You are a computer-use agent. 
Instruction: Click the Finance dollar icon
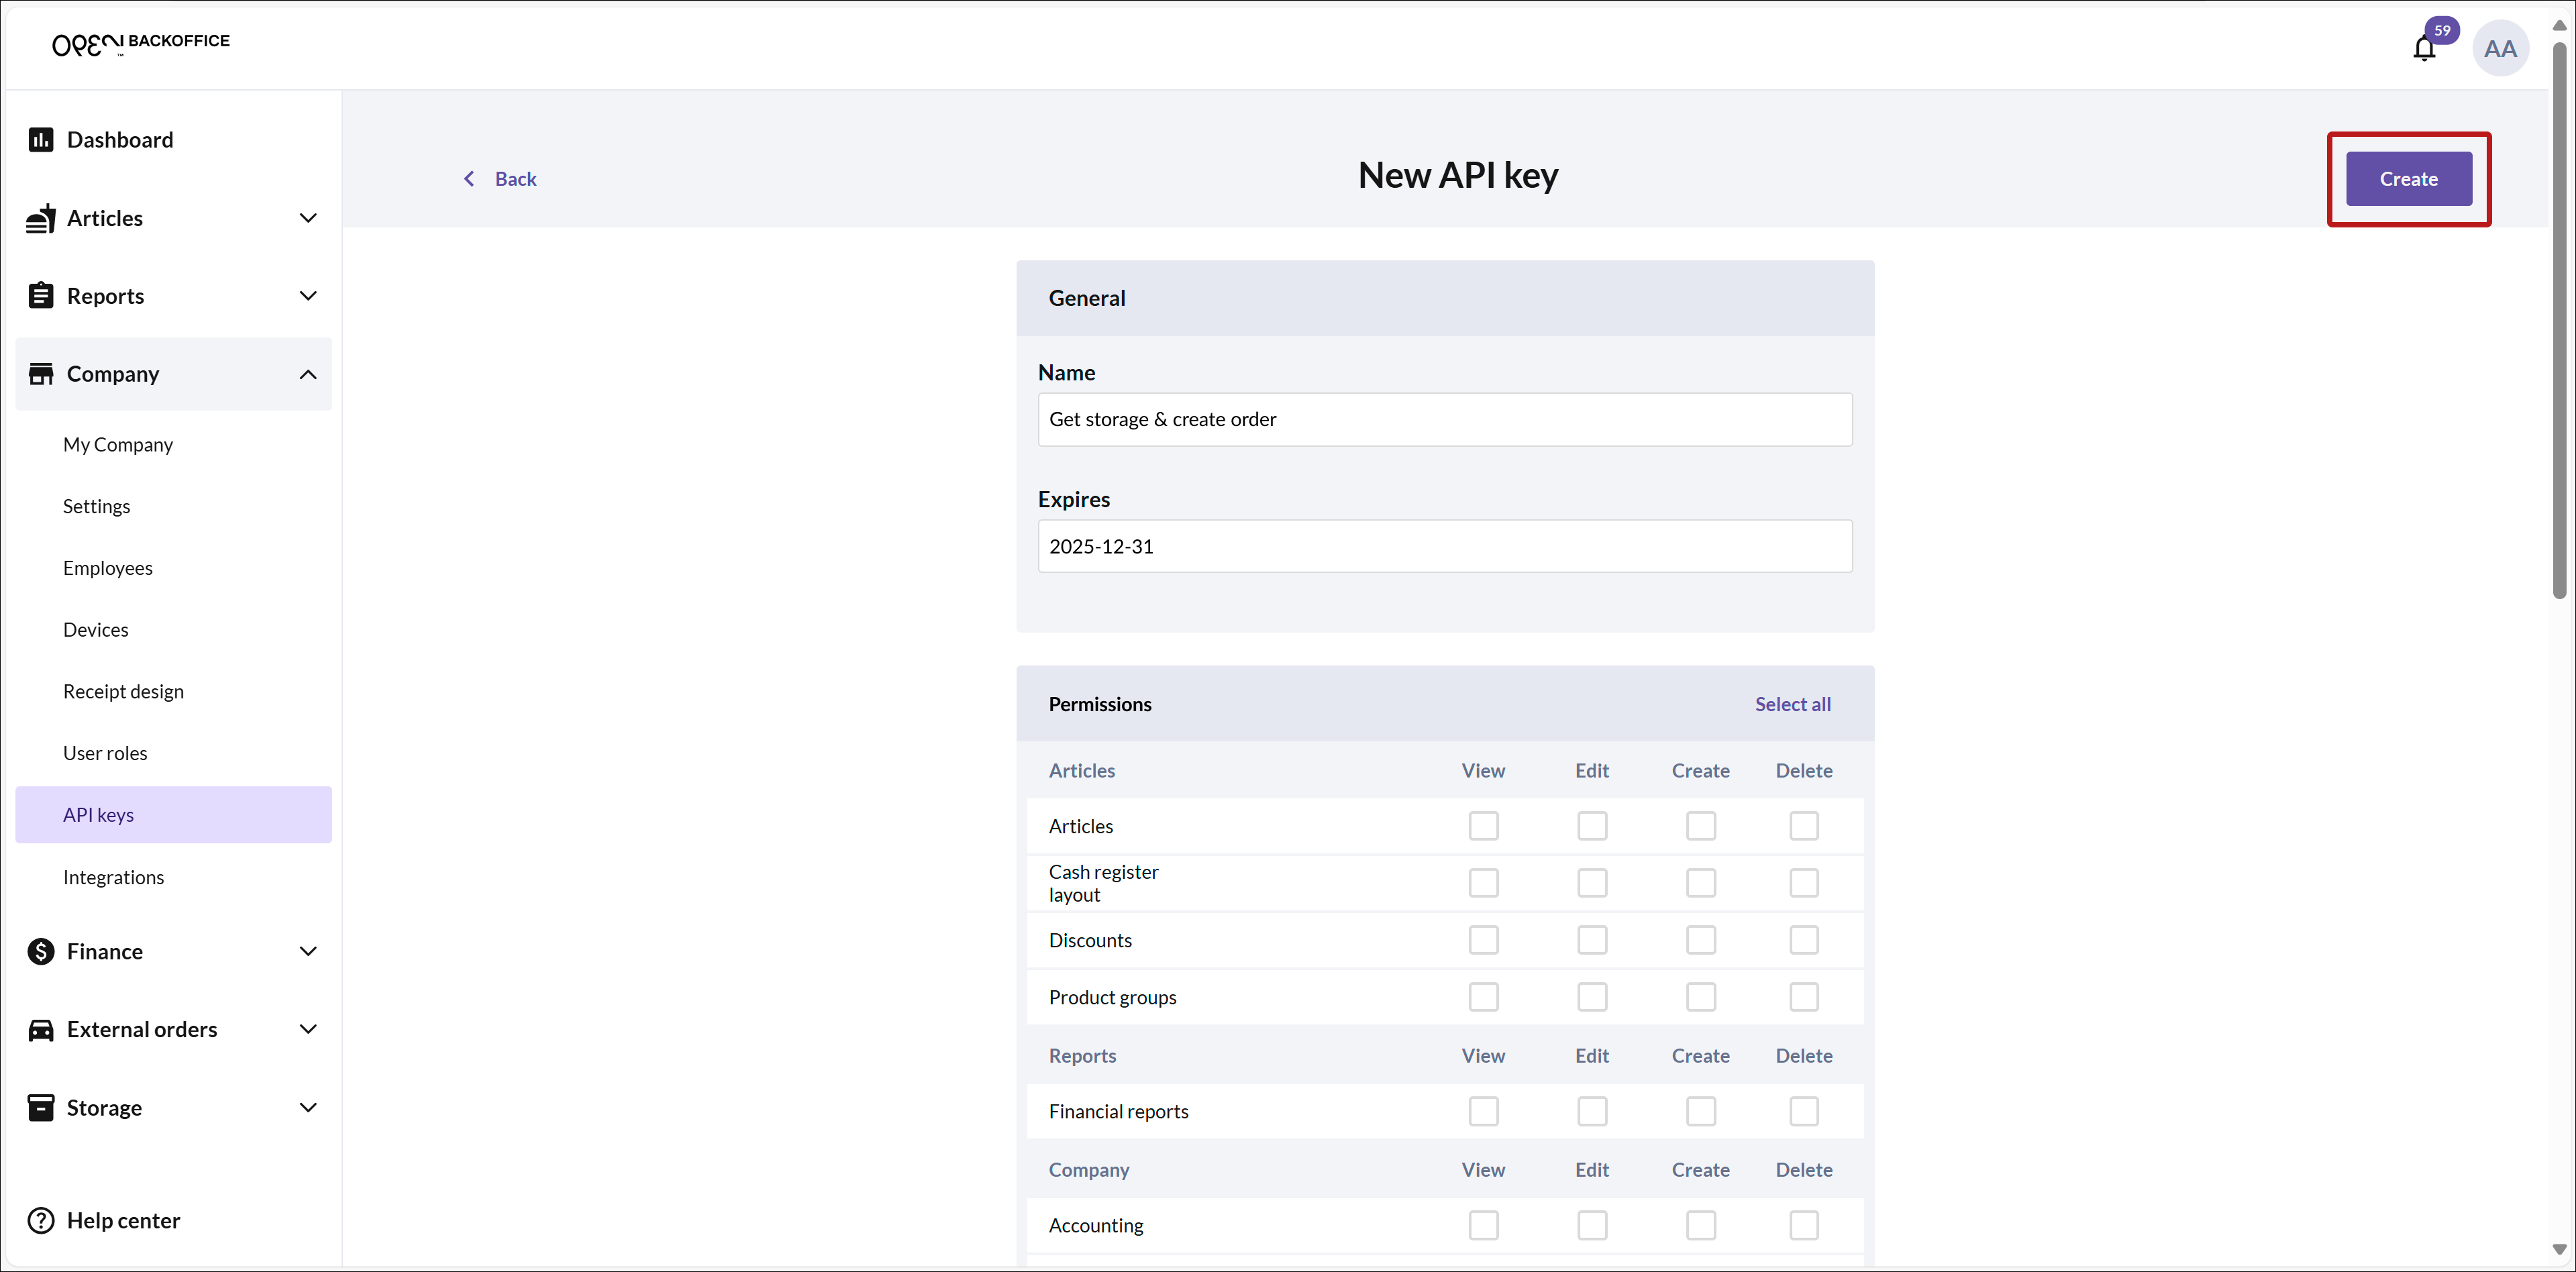[41, 951]
